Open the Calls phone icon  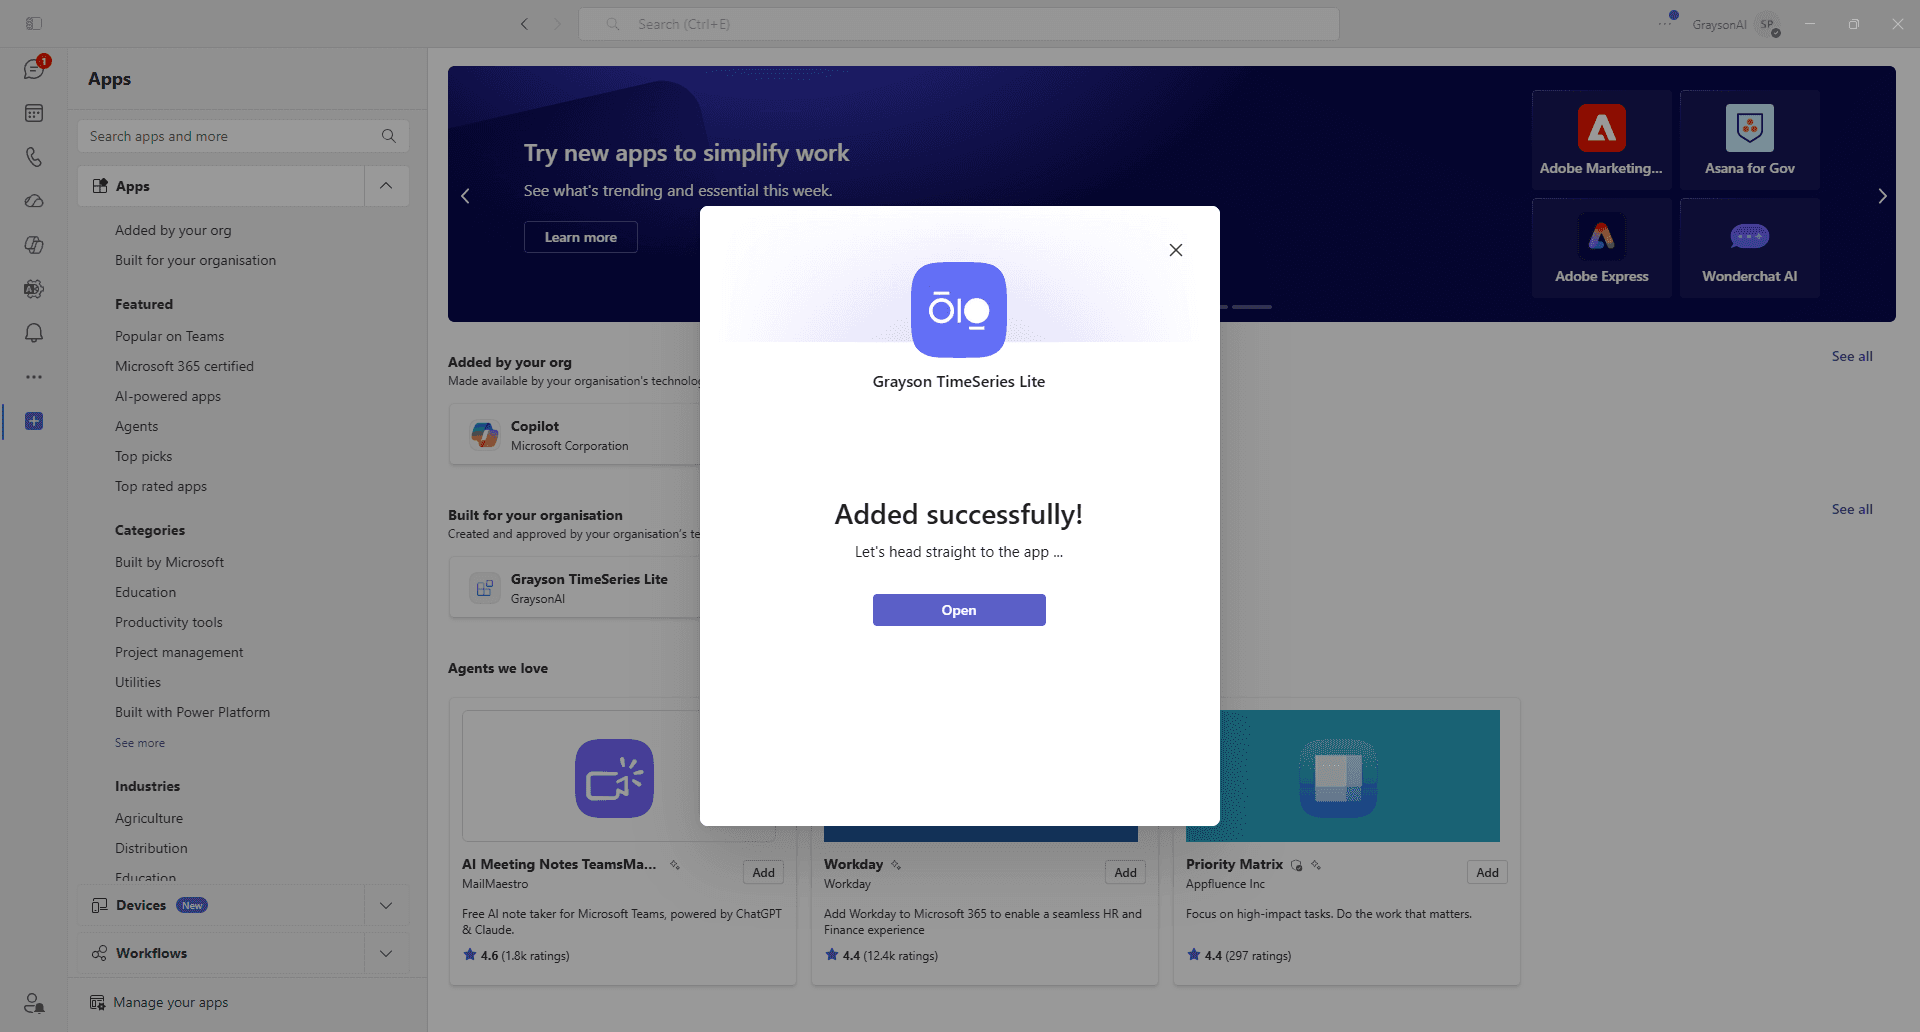(x=34, y=157)
